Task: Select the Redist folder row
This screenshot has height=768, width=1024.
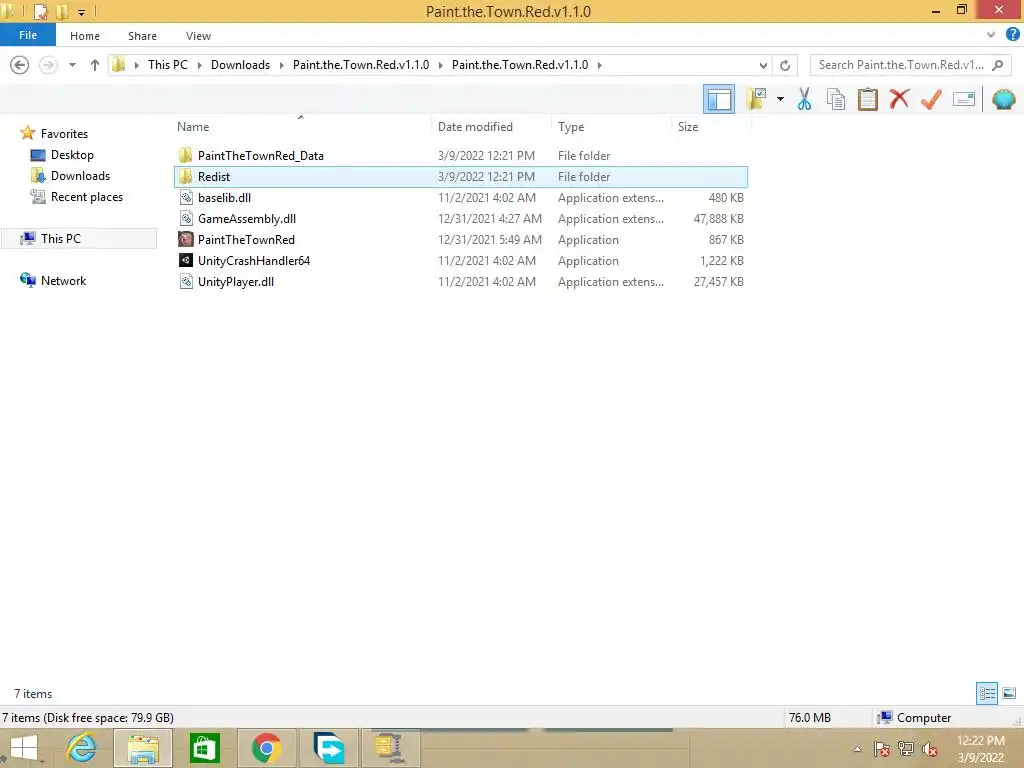Action: tap(461, 176)
